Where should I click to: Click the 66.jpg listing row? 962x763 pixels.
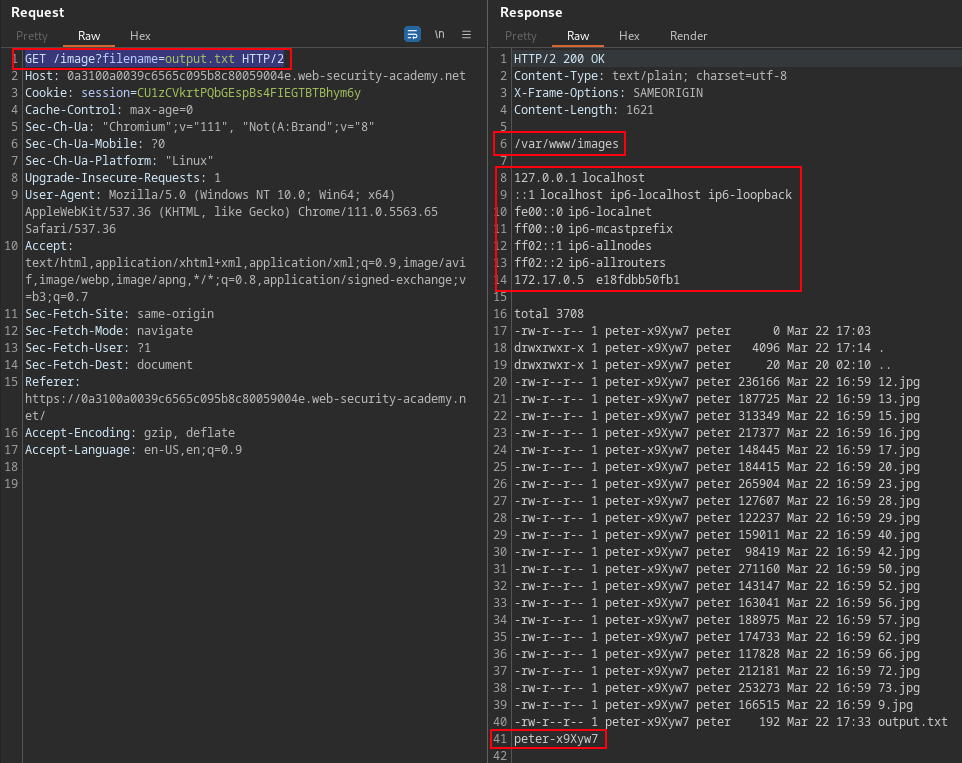(717, 654)
